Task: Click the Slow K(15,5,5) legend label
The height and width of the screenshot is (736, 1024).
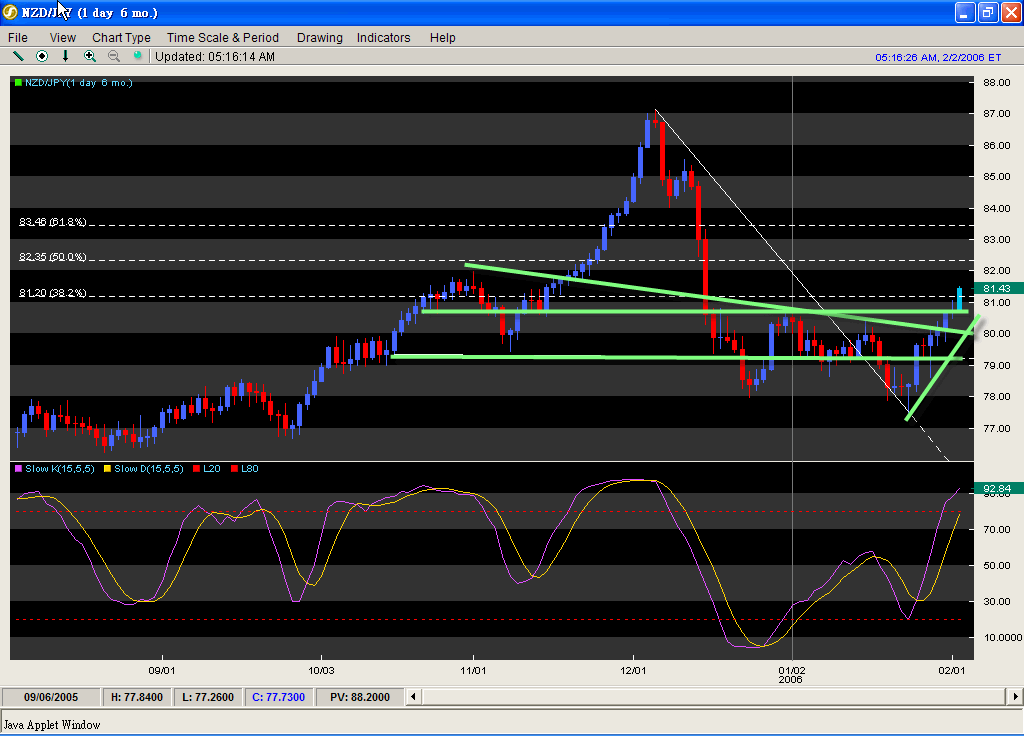Action: click(60, 469)
